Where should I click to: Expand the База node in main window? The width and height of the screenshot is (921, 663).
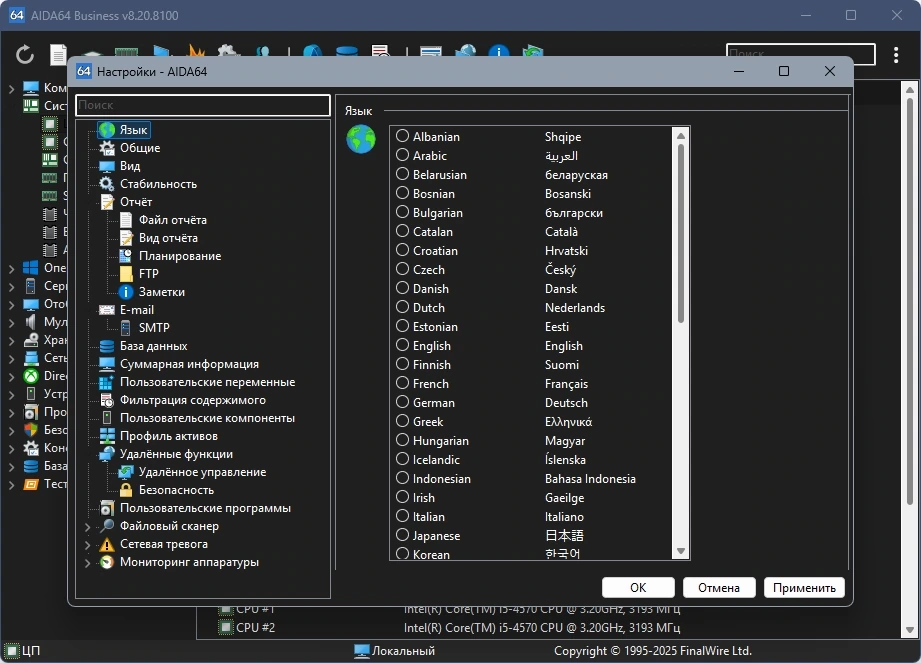(11, 467)
